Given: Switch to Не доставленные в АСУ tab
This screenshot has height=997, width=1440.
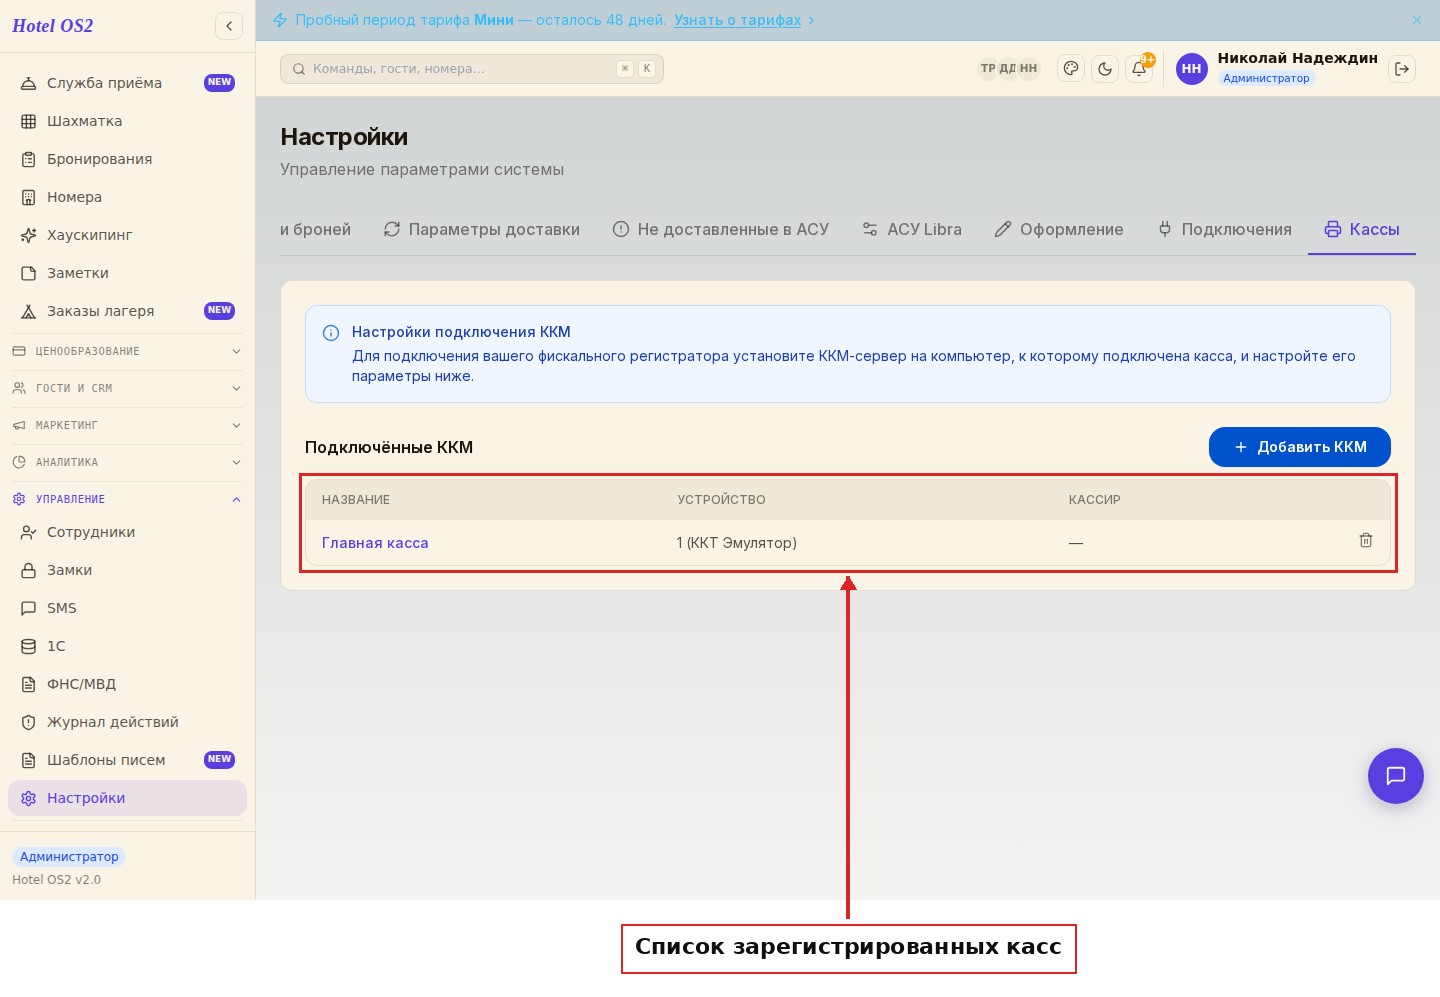Looking at the screenshot, I should pos(721,229).
